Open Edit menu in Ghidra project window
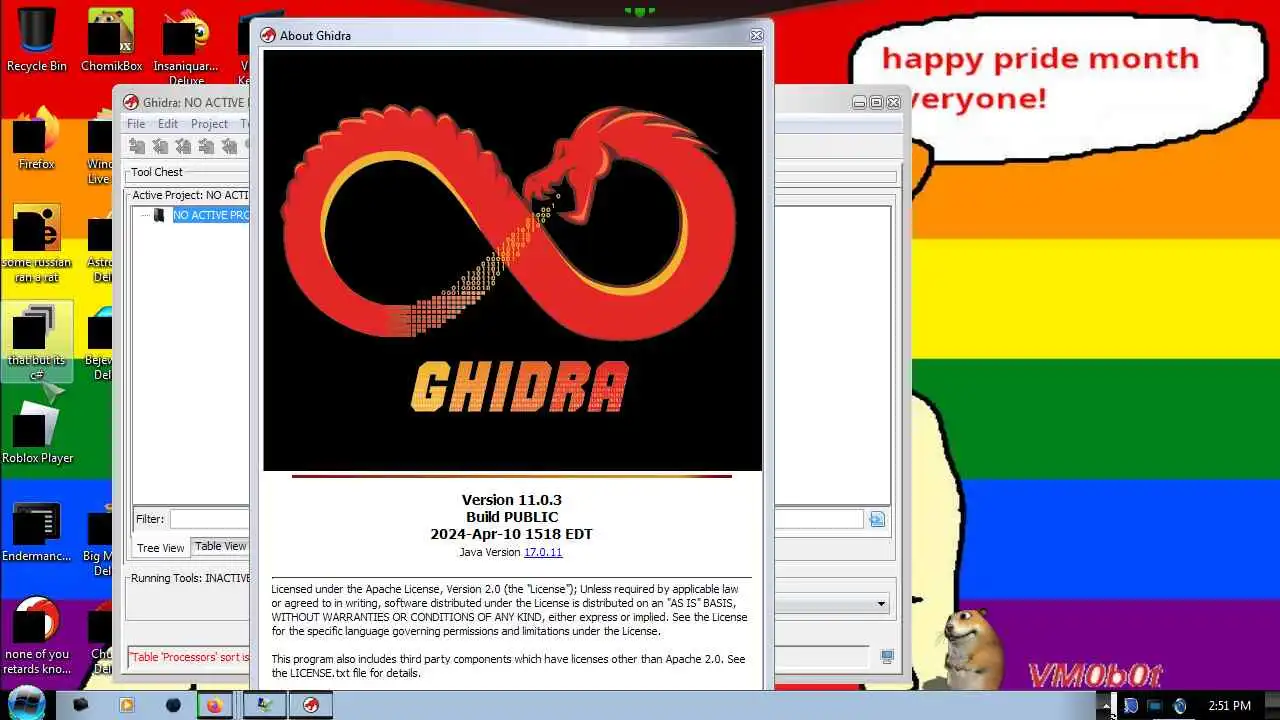 pos(168,124)
